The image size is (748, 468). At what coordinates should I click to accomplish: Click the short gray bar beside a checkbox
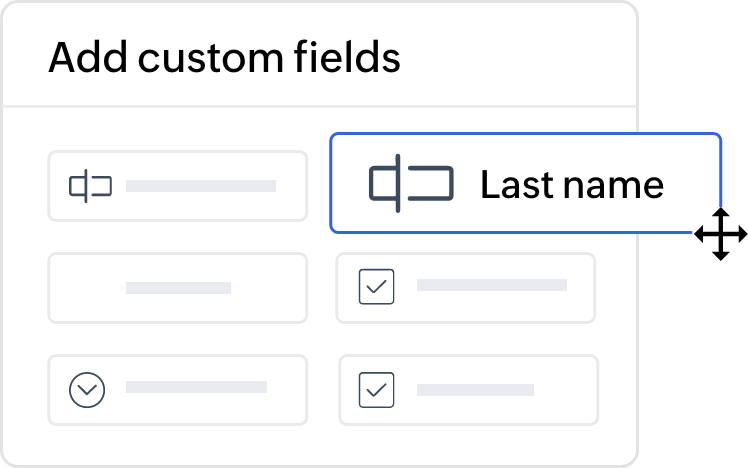[475, 390]
